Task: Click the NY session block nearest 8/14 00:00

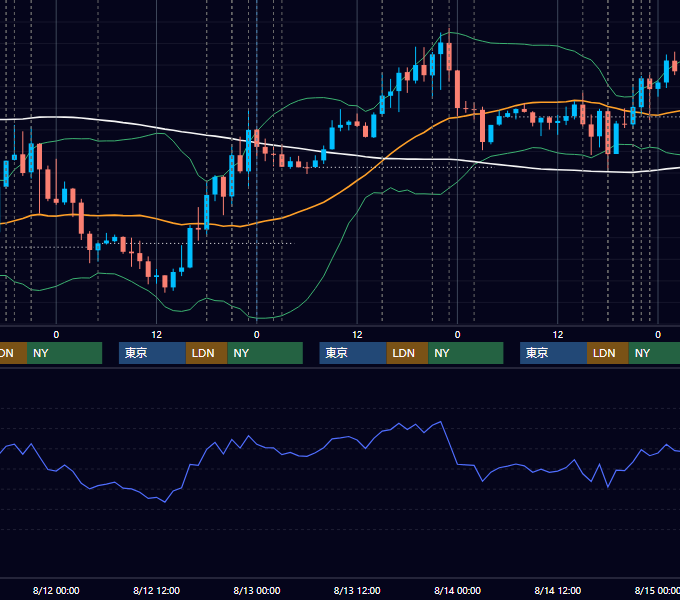Action: click(466, 353)
